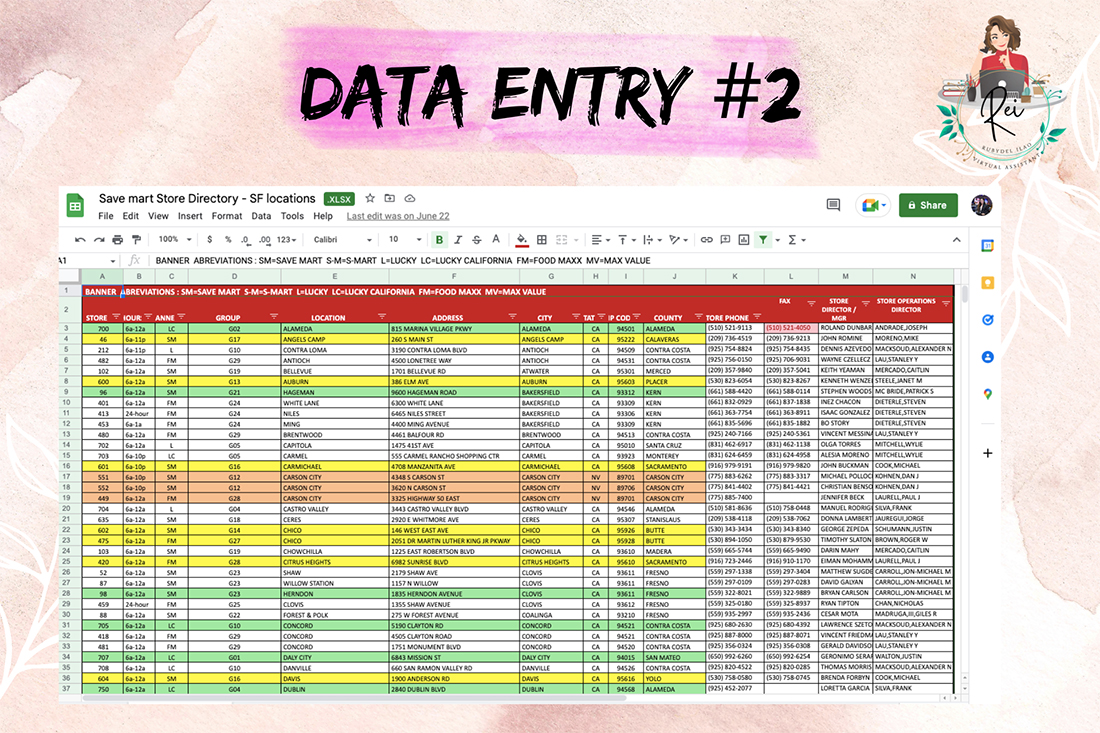Open the Format menu
Screen dimensions: 1100x733
point(227,216)
